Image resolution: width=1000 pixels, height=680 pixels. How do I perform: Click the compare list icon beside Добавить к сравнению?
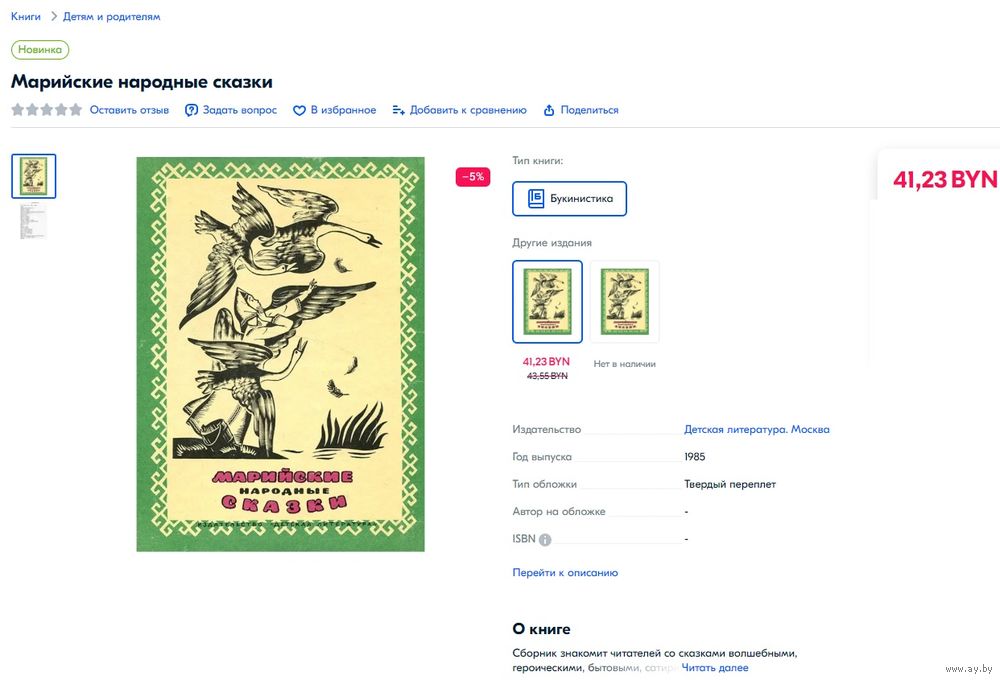399,110
